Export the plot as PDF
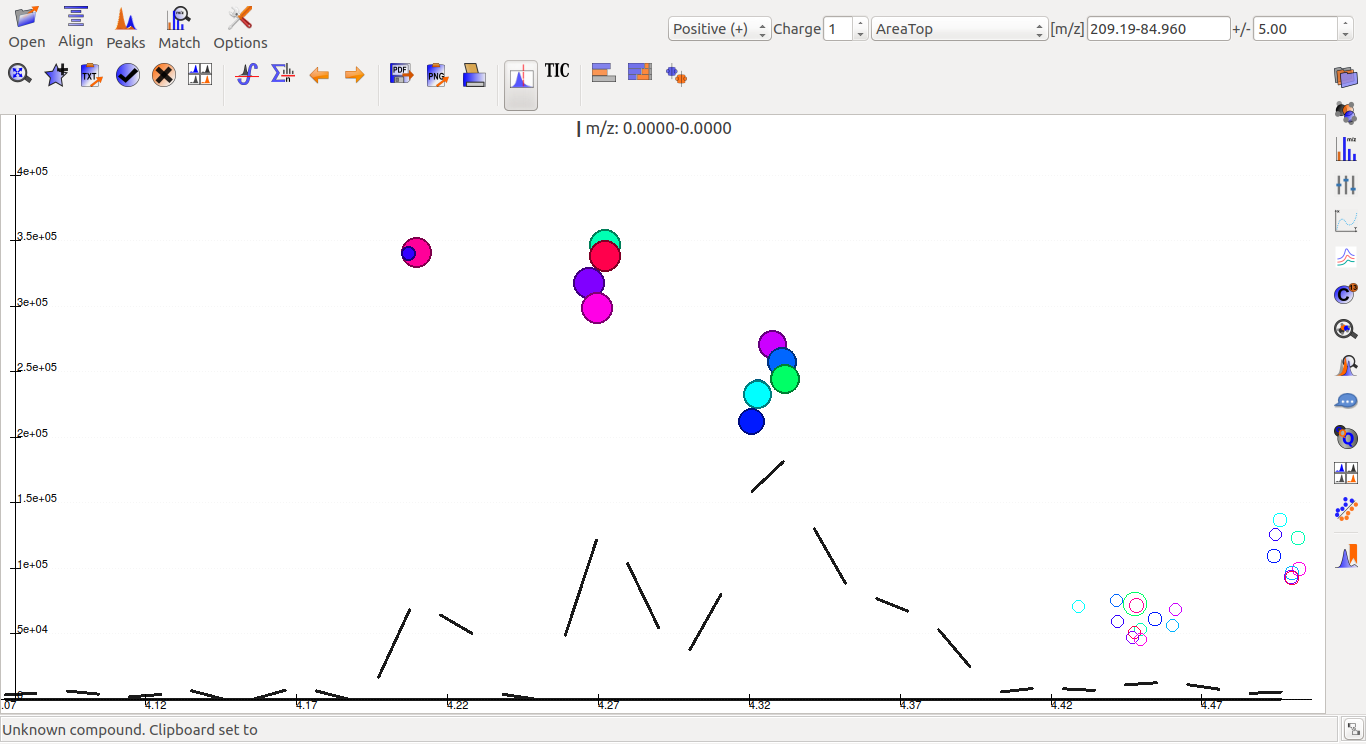The image size is (1366, 744). coord(401,73)
